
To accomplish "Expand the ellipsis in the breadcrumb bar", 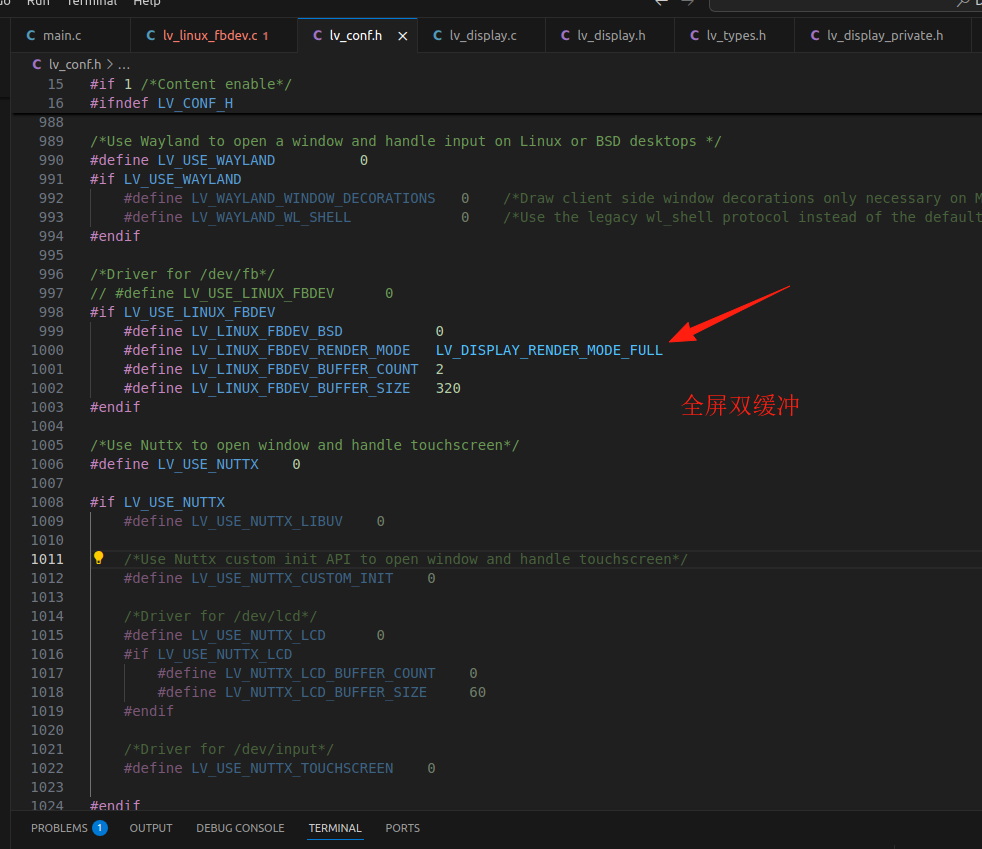I will [124, 63].
